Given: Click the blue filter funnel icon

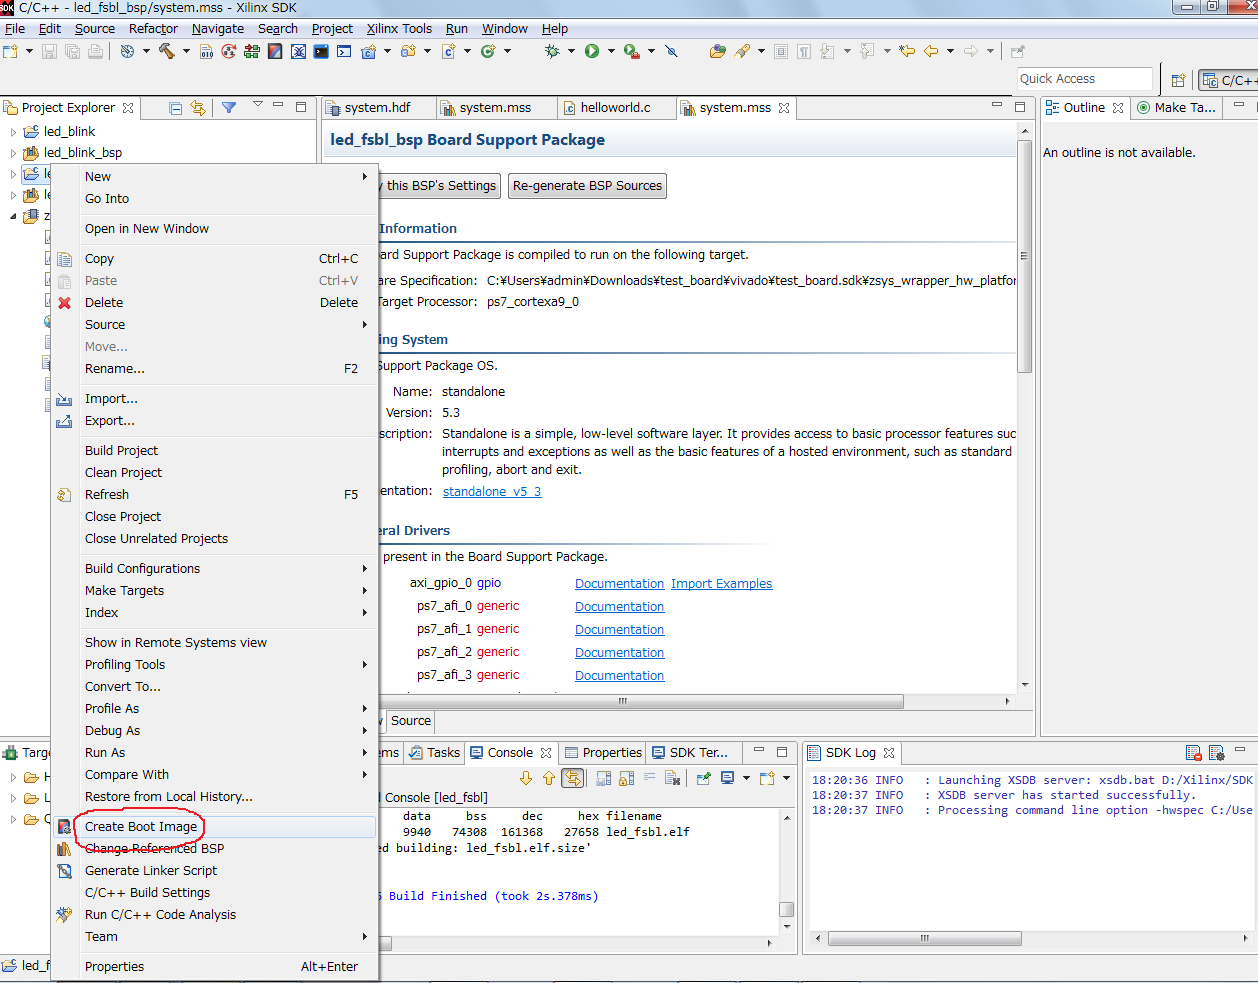Looking at the screenshot, I should pyautogui.click(x=229, y=108).
